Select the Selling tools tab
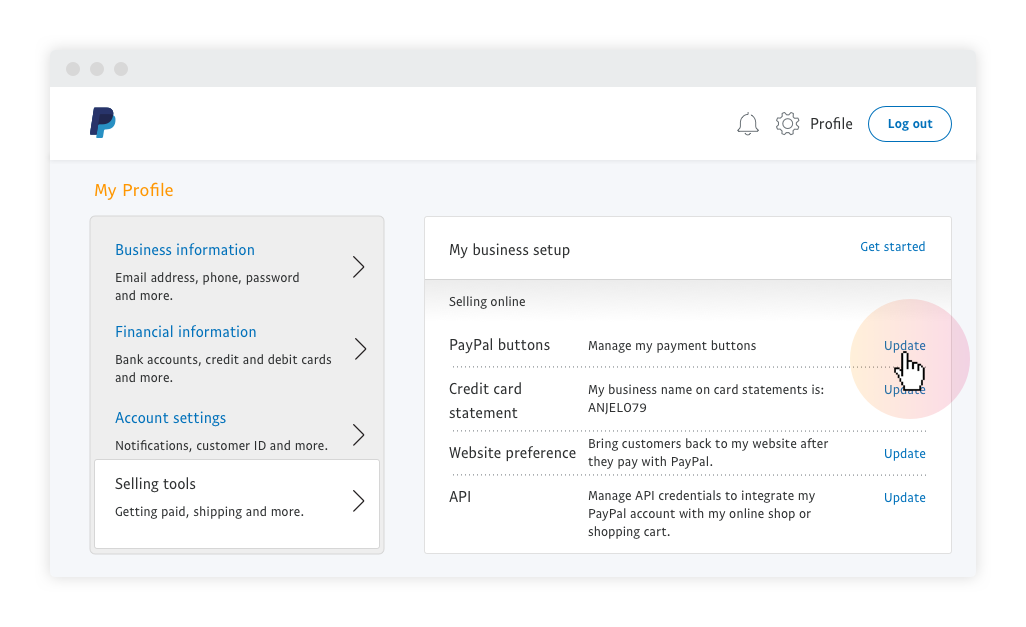1026x627 pixels. (x=156, y=484)
